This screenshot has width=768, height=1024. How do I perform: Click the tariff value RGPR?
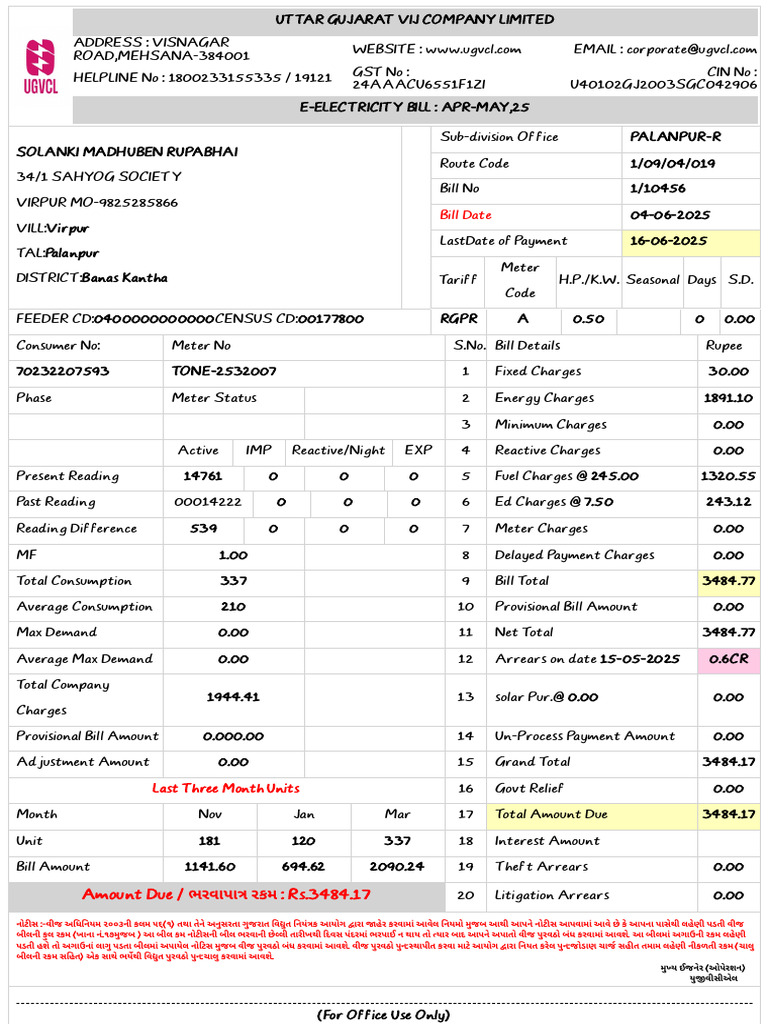[x=458, y=319]
